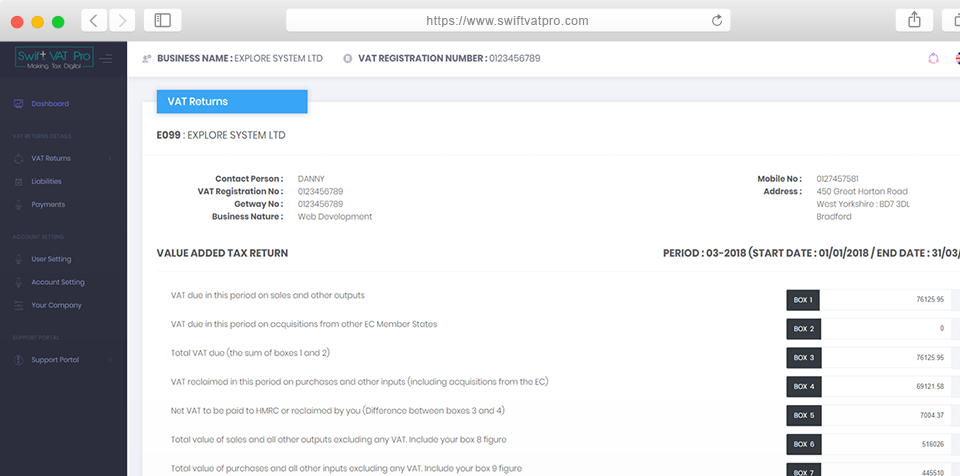Screen dimensions: 960x476
Task: Click the pink notification icon in header
Action: tap(933, 58)
